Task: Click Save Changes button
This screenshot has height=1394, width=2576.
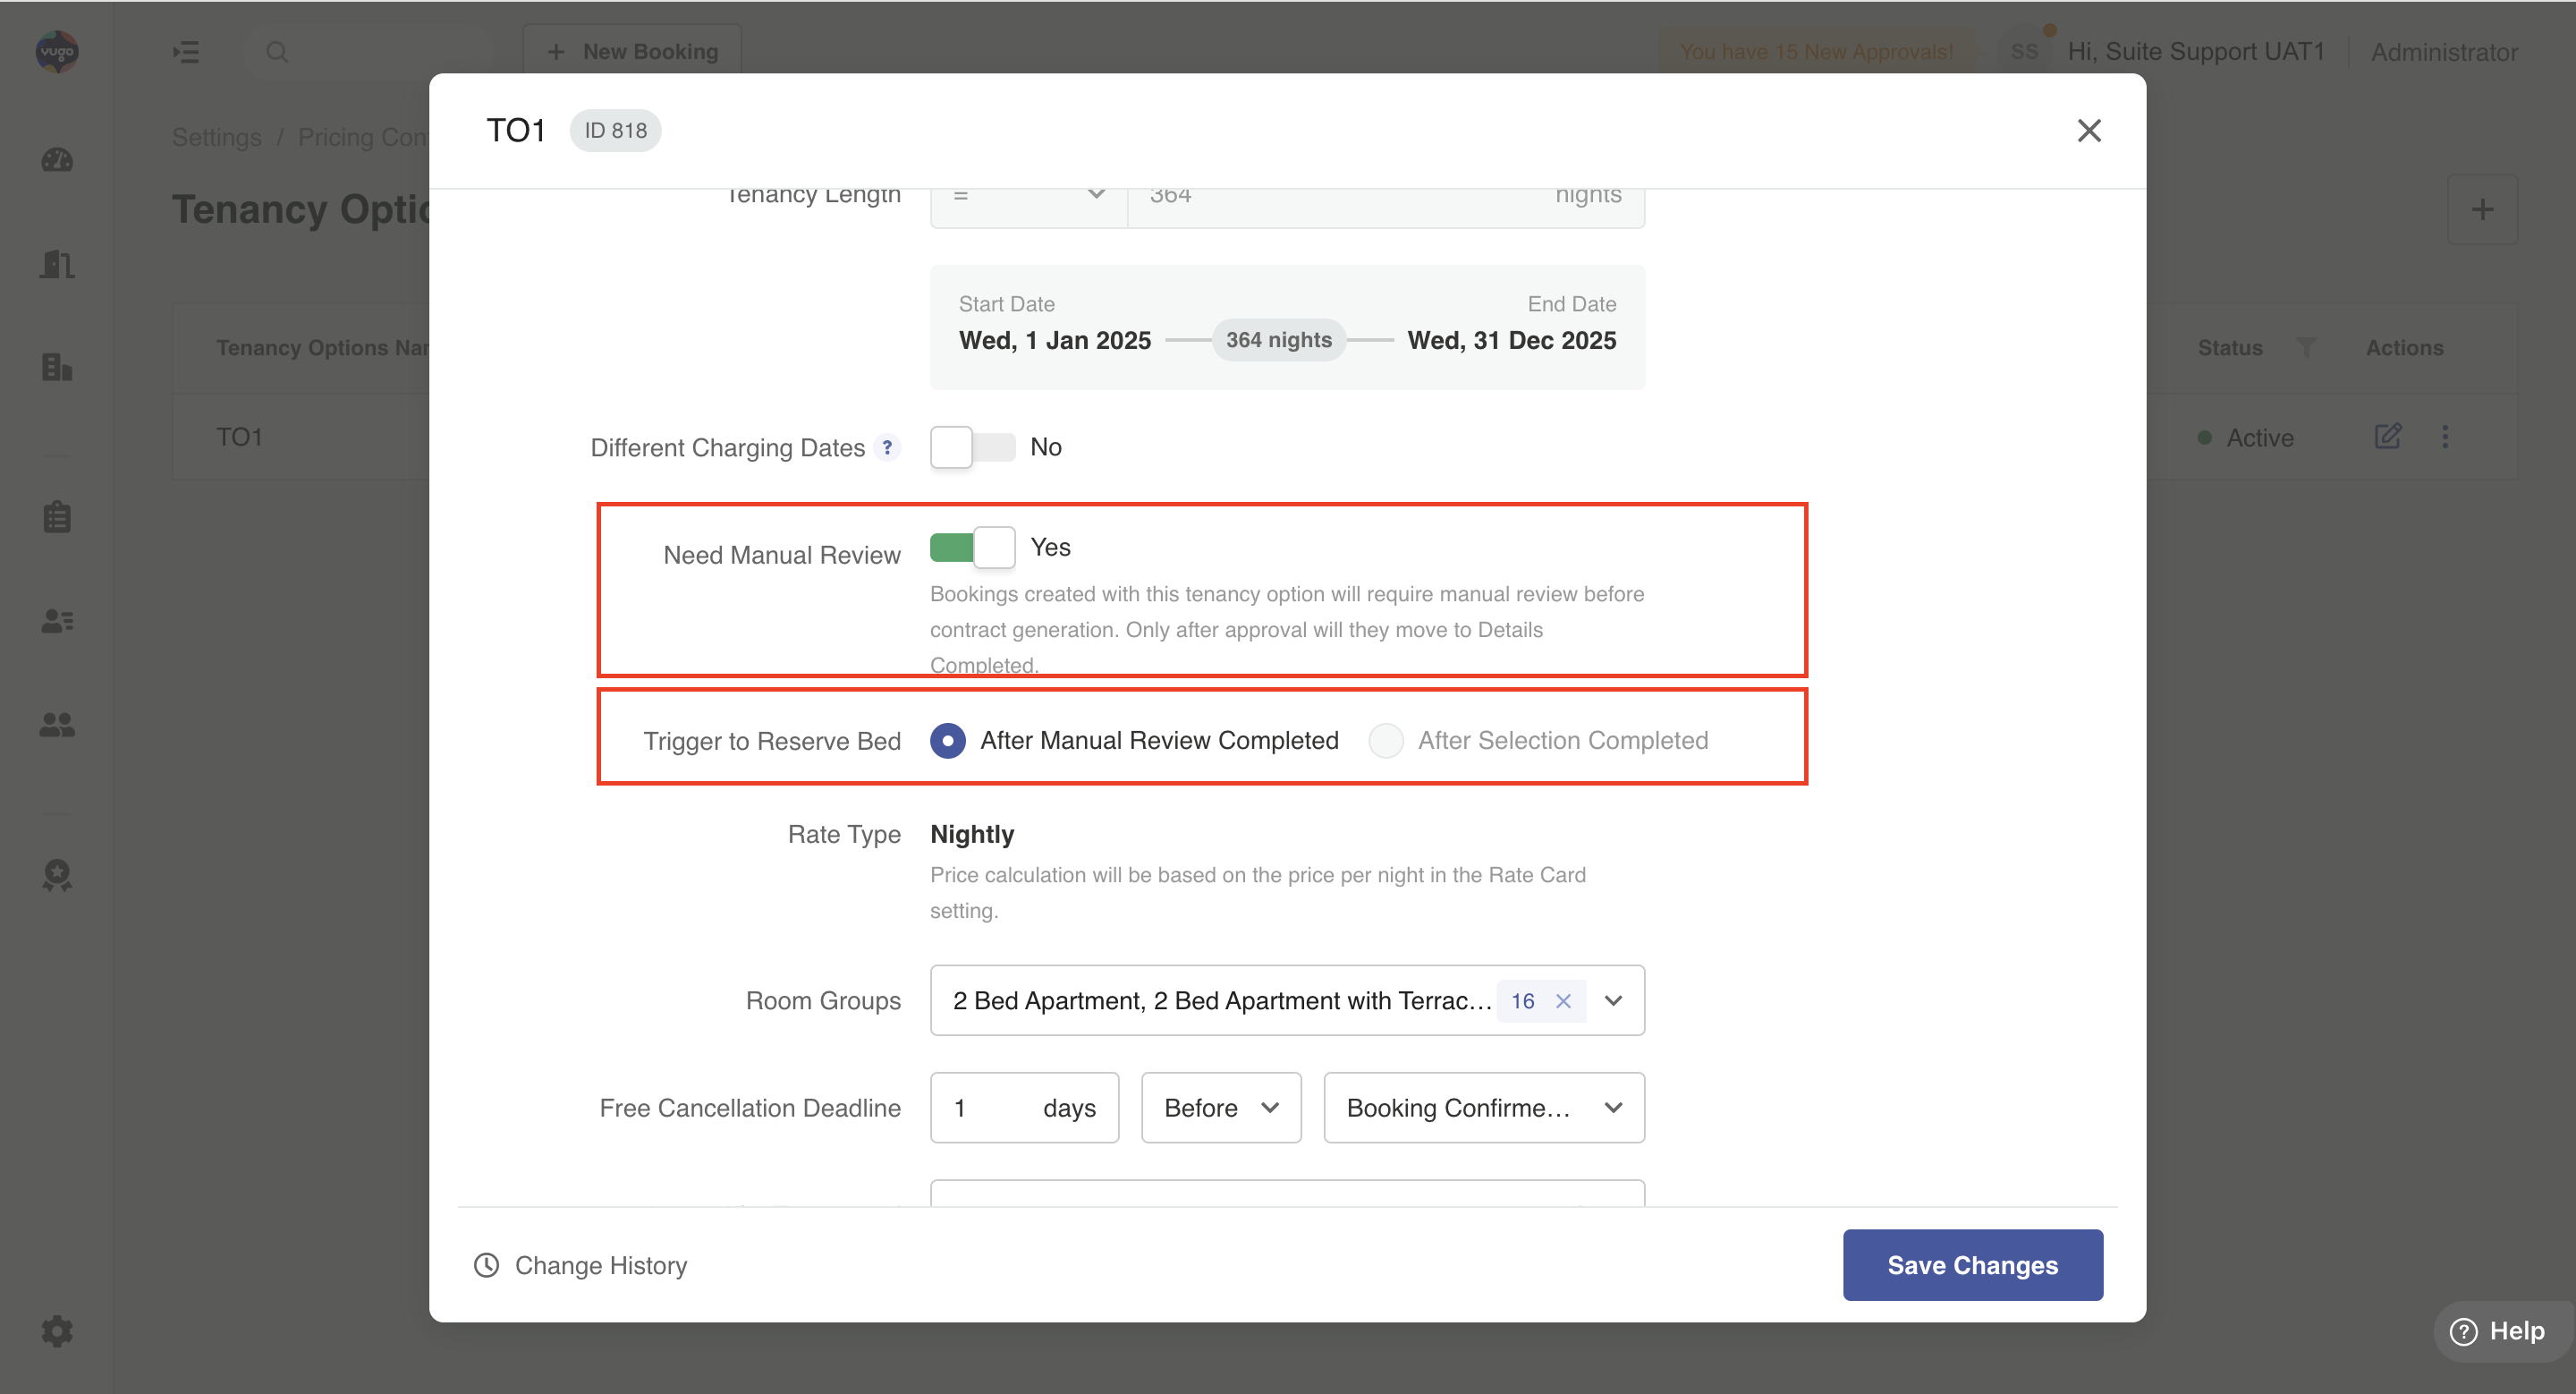Action: (1971, 1265)
